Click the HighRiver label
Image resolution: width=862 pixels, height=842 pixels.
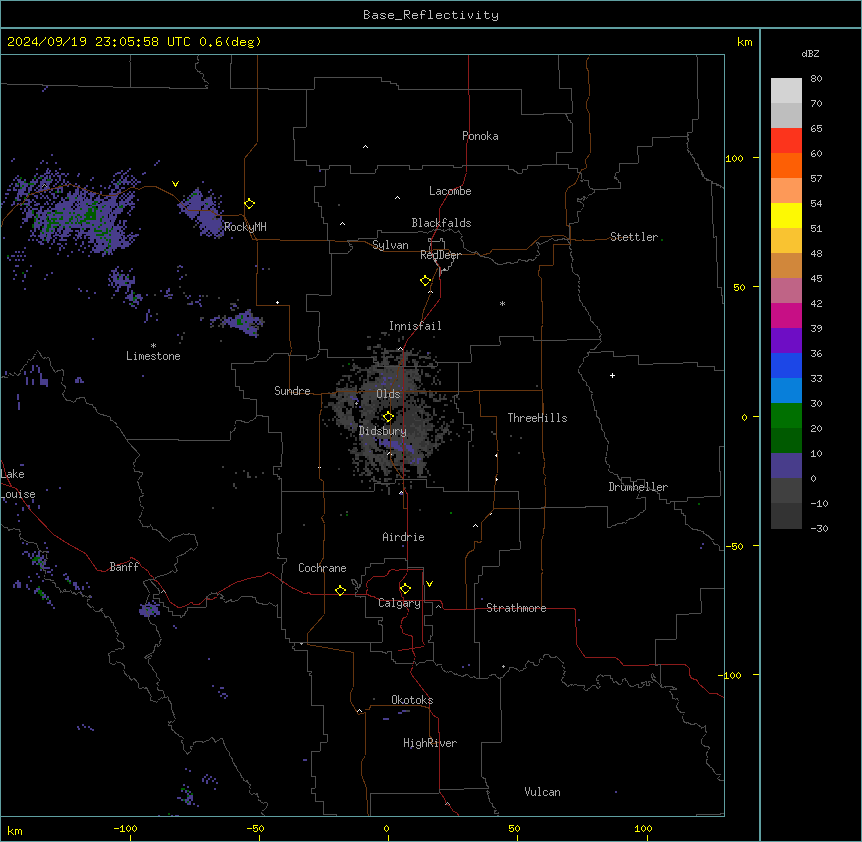pyautogui.click(x=430, y=743)
